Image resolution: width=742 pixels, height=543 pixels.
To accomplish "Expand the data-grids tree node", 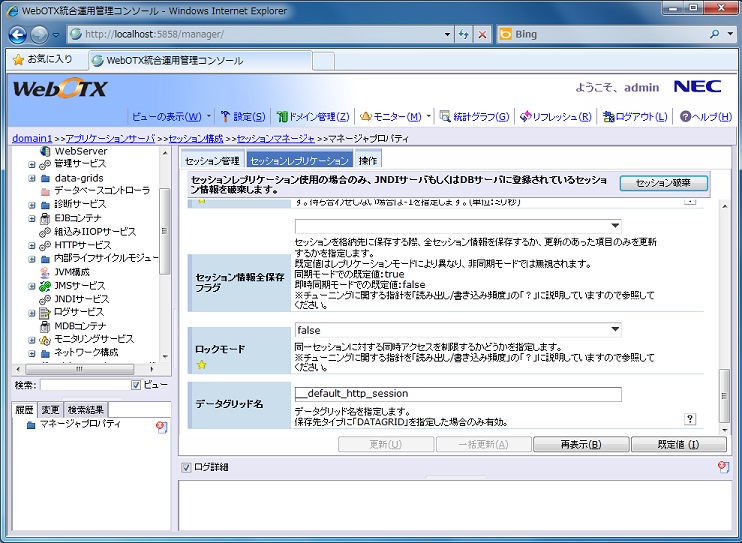I will click(32, 177).
